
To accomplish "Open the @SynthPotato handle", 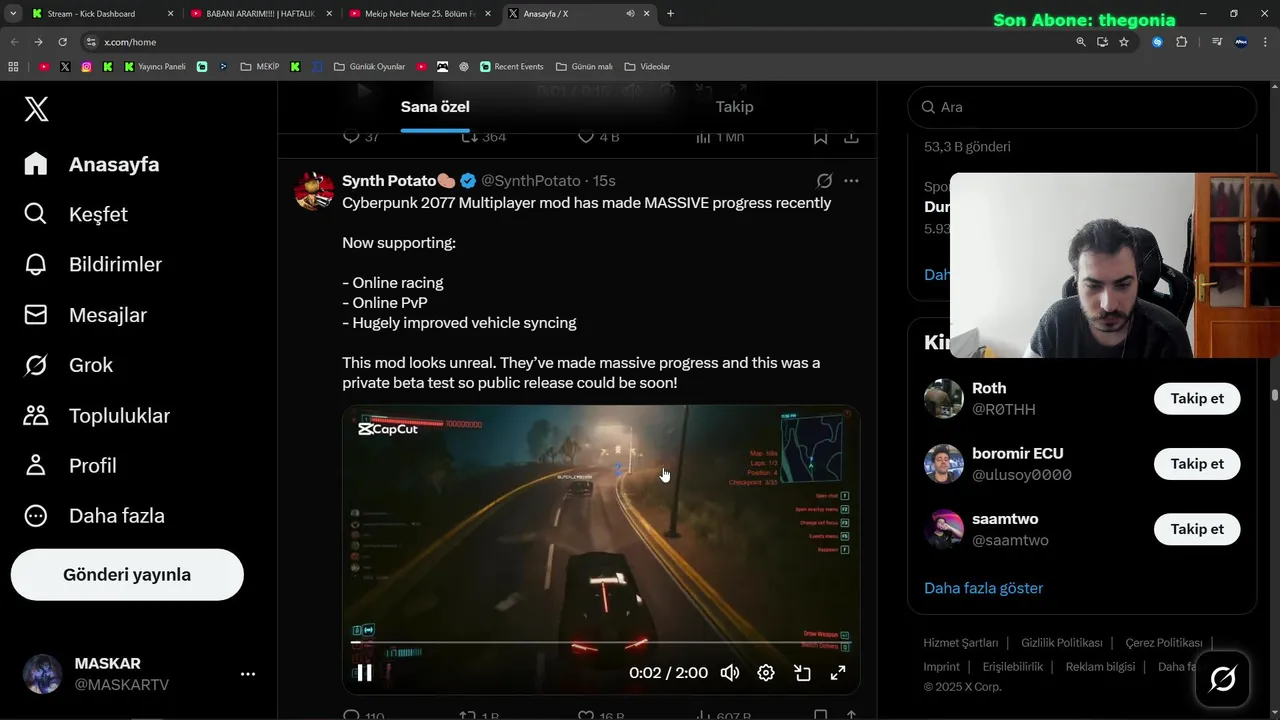I will pyautogui.click(x=531, y=181).
